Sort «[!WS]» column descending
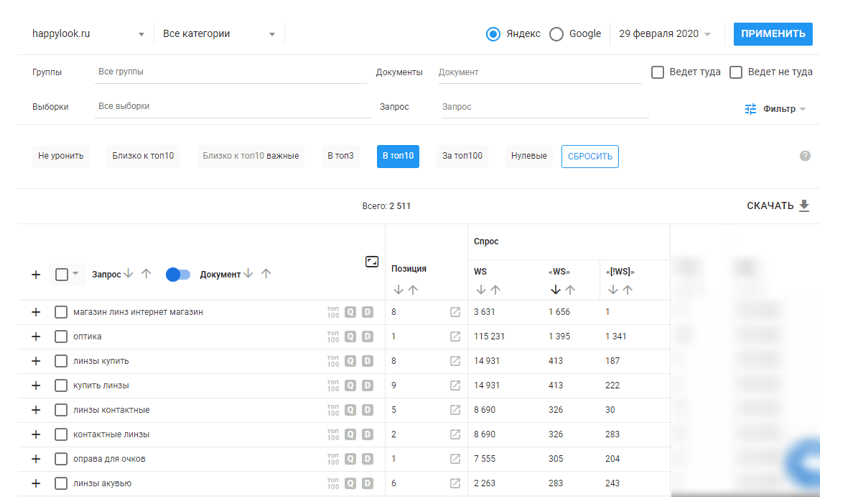The image size is (851, 497). coord(613,290)
